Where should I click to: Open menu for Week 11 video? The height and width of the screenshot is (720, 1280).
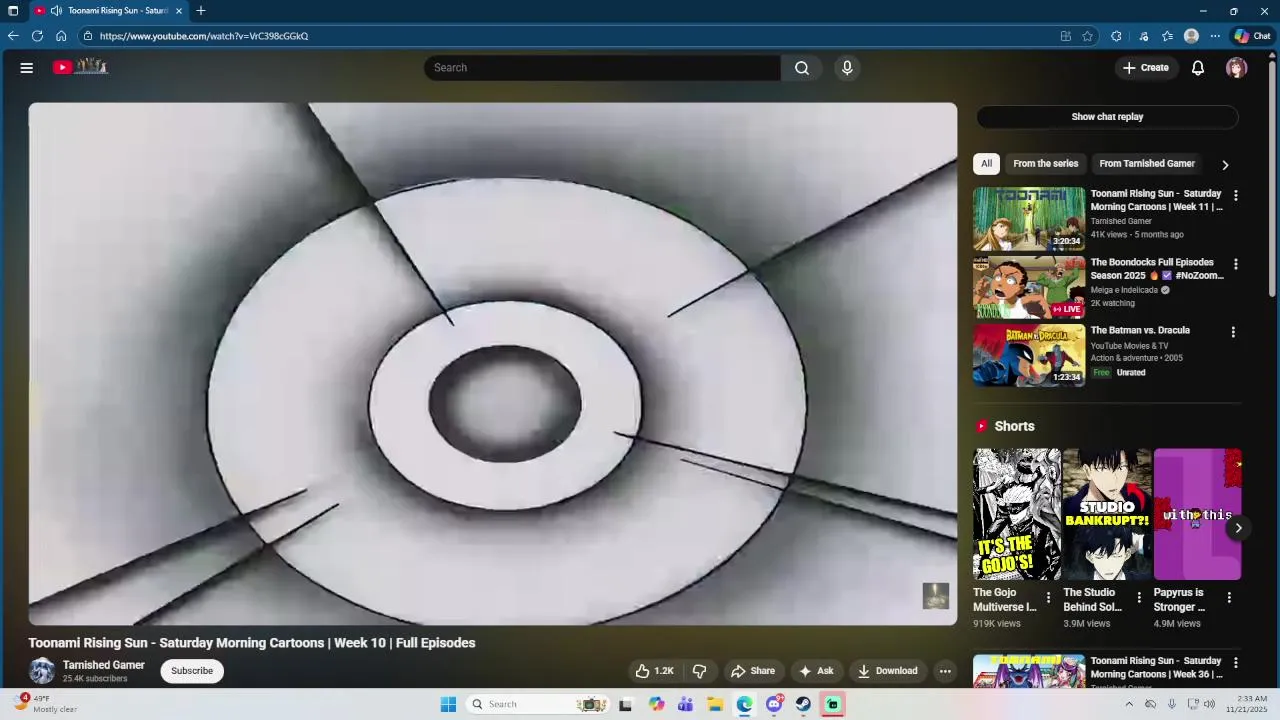point(1235,196)
